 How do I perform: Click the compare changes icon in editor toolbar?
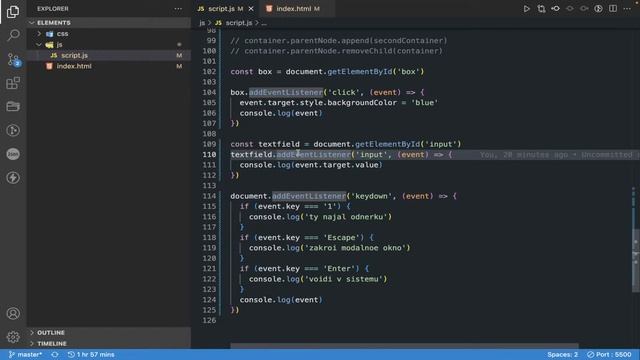[x=541, y=9]
